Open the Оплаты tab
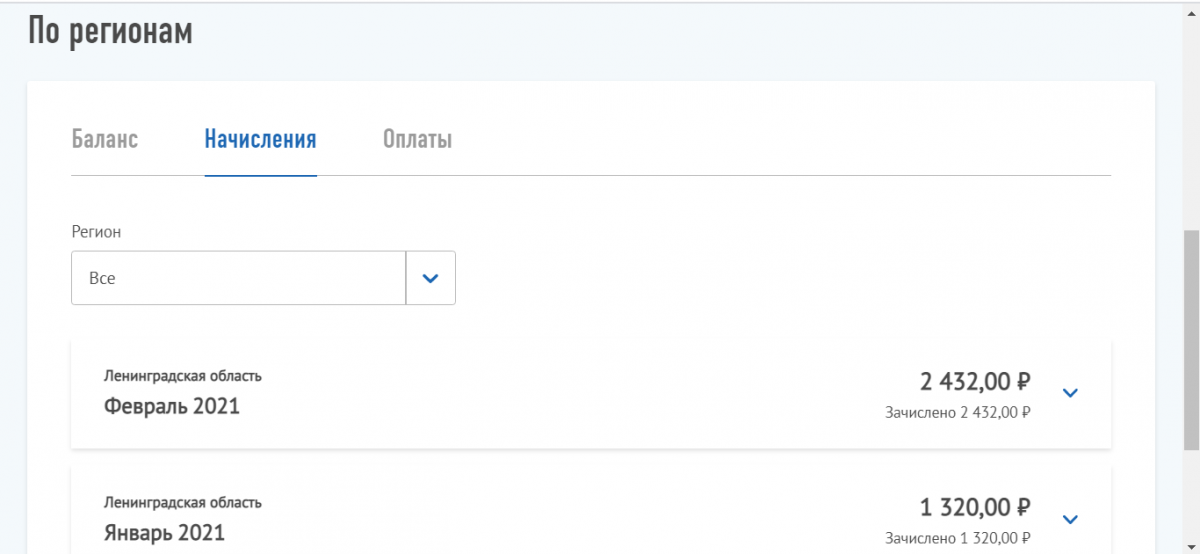1200x554 pixels. 417,139
